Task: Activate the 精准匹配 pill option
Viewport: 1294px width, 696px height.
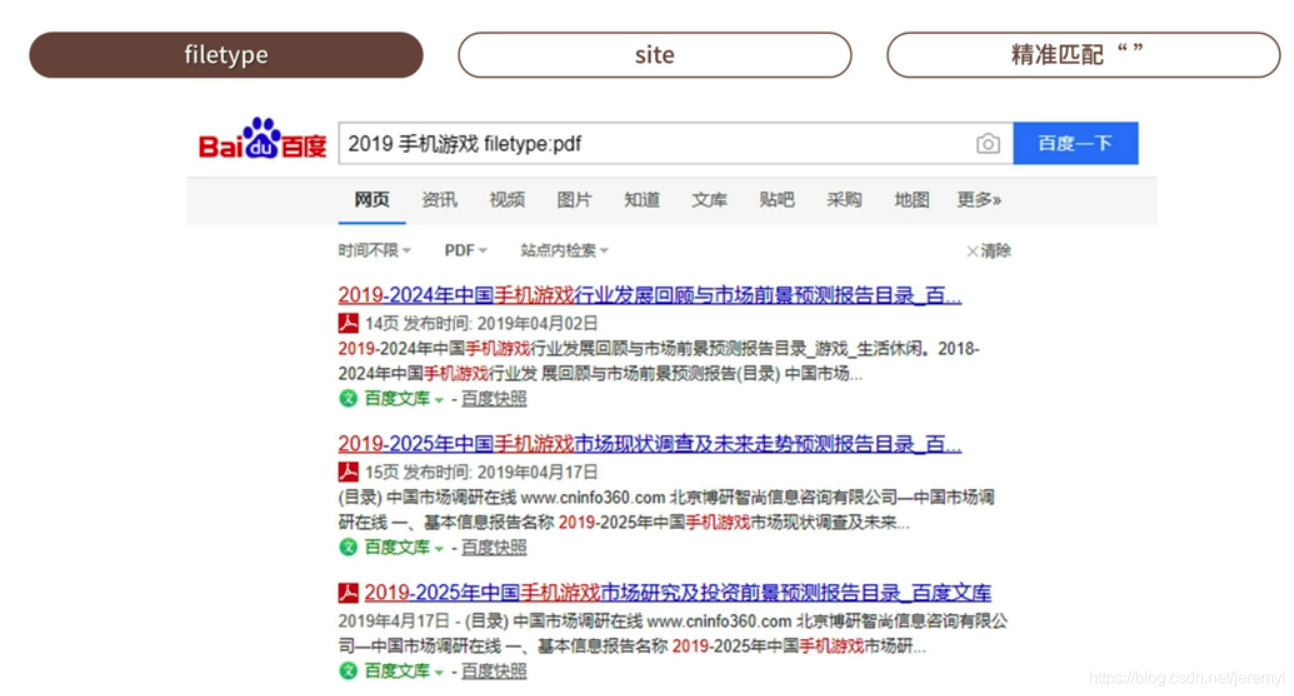Action: tap(1082, 55)
